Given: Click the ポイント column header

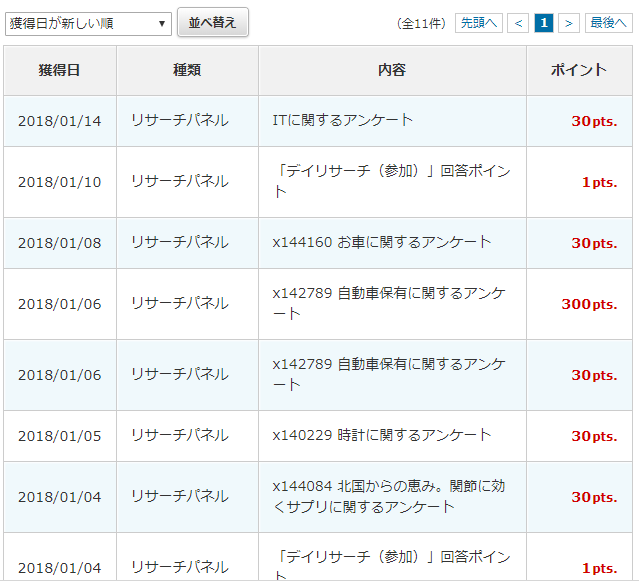Looking at the screenshot, I should tap(579, 70).
